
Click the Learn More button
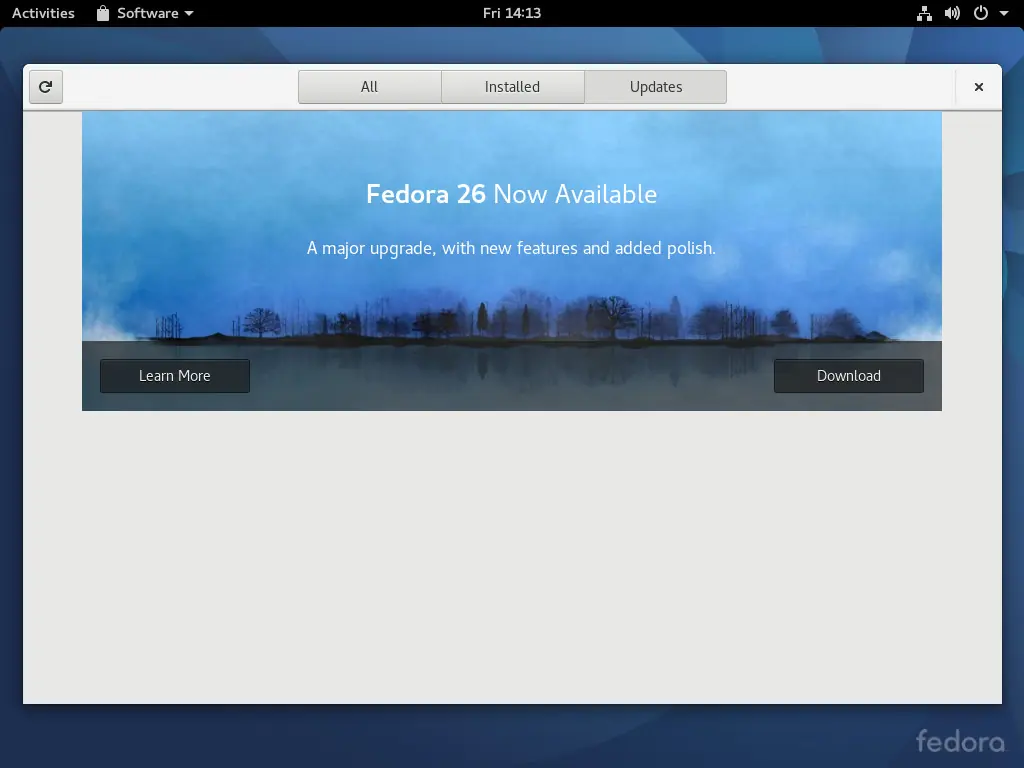174,376
